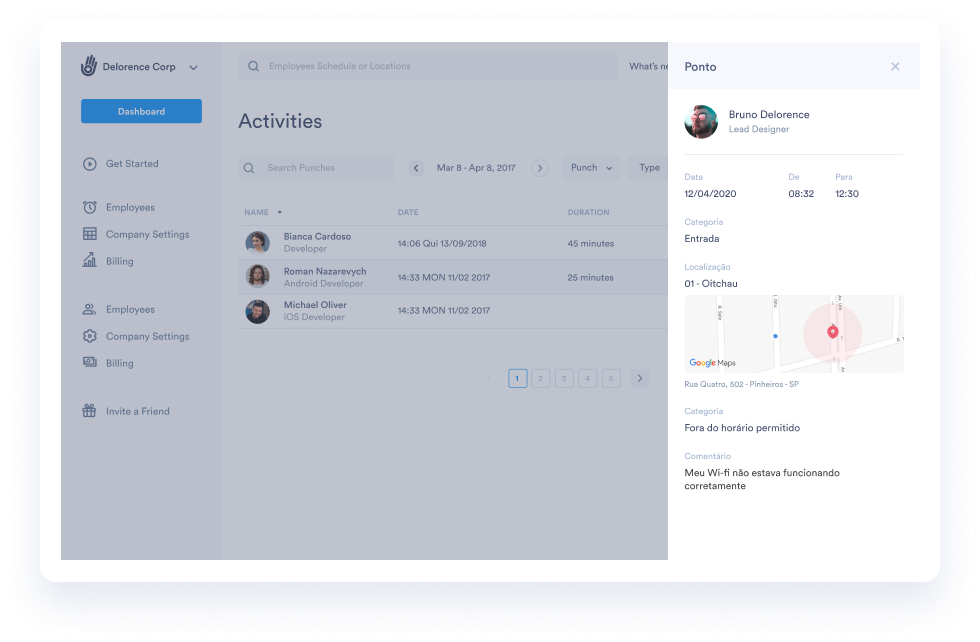980x642 pixels.
Task: Close the Ponto side panel
Action: click(x=895, y=67)
